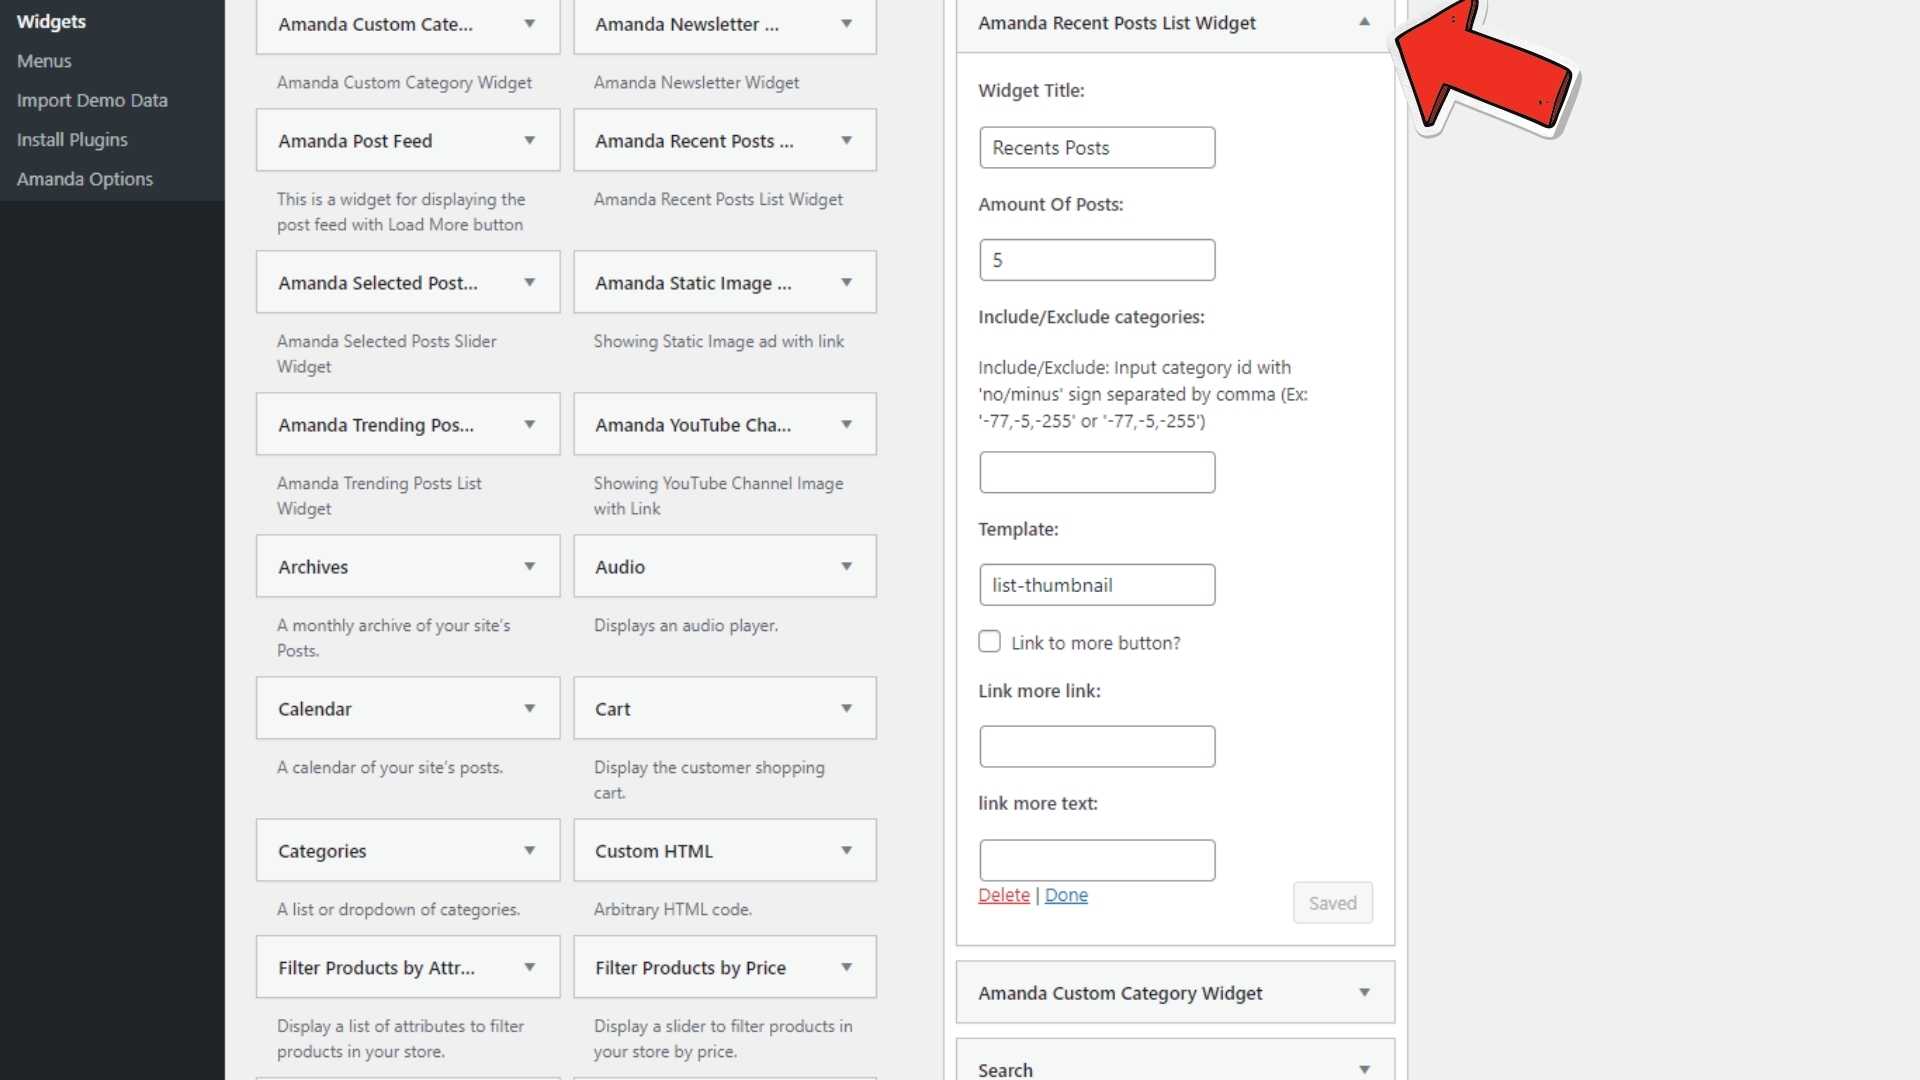Image resolution: width=1920 pixels, height=1080 pixels.
Task: Expand the Custom HTML widget arrow
Action: [x=846, y=851]
